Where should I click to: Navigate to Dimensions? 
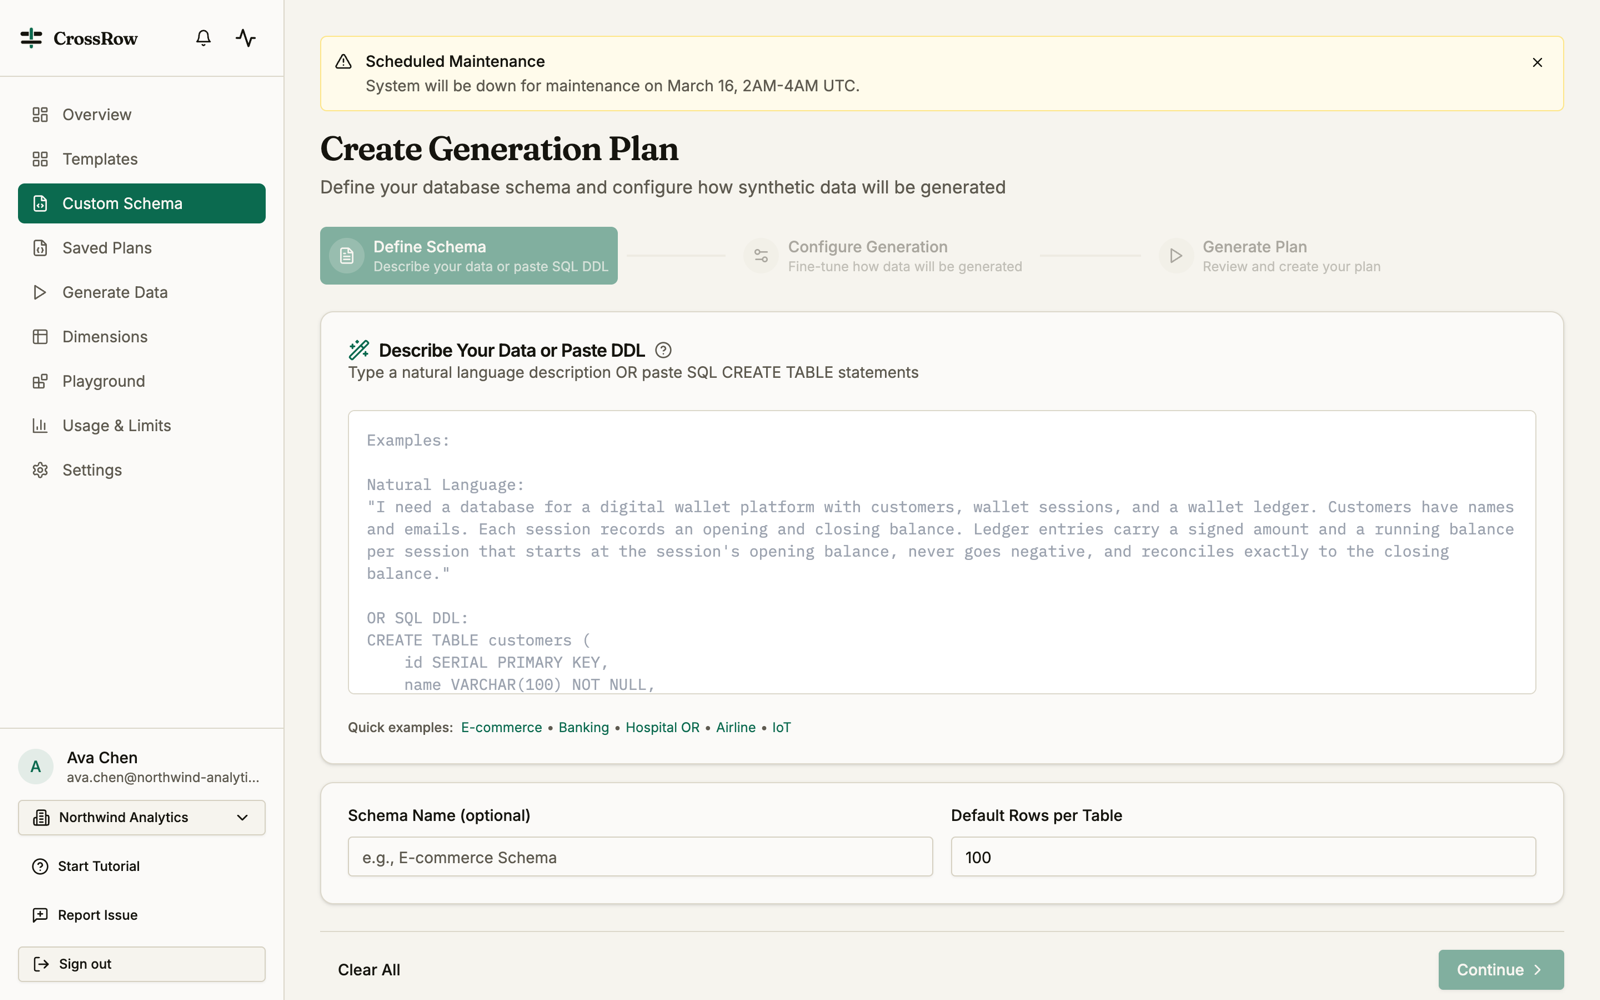pyautogui.click(x=142, y=337)
